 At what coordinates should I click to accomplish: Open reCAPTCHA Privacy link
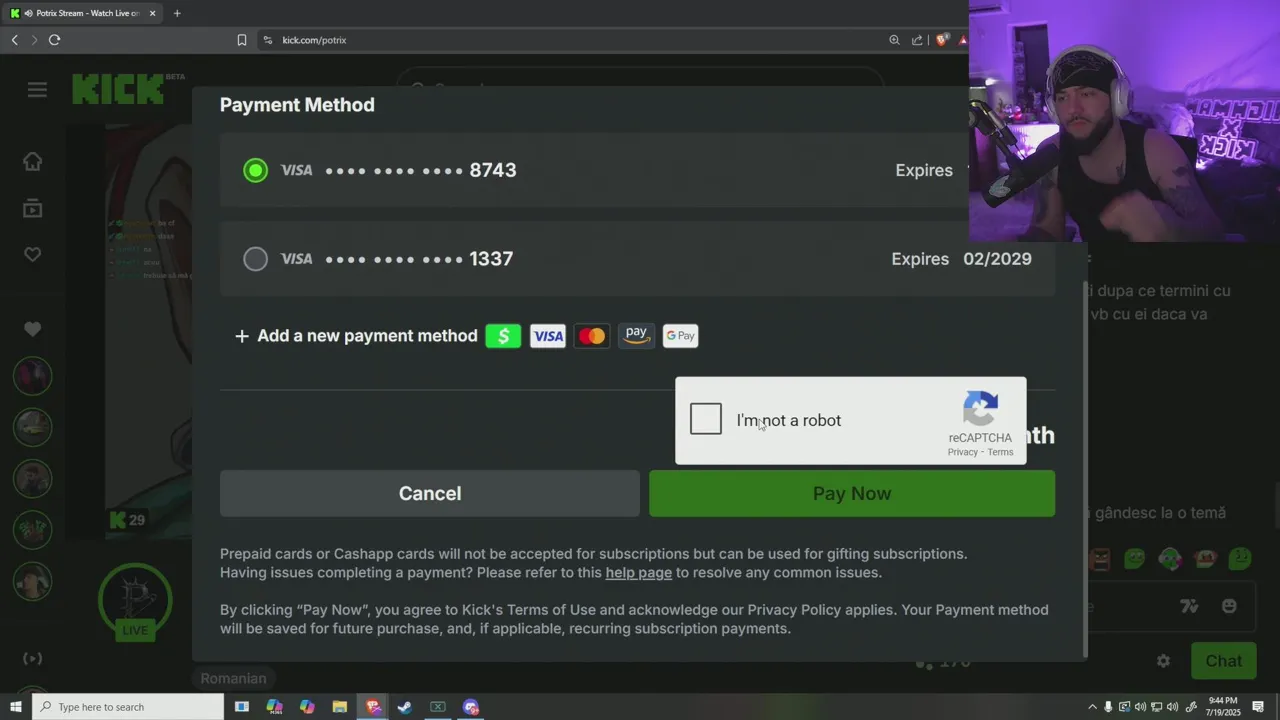click(962, 452)
